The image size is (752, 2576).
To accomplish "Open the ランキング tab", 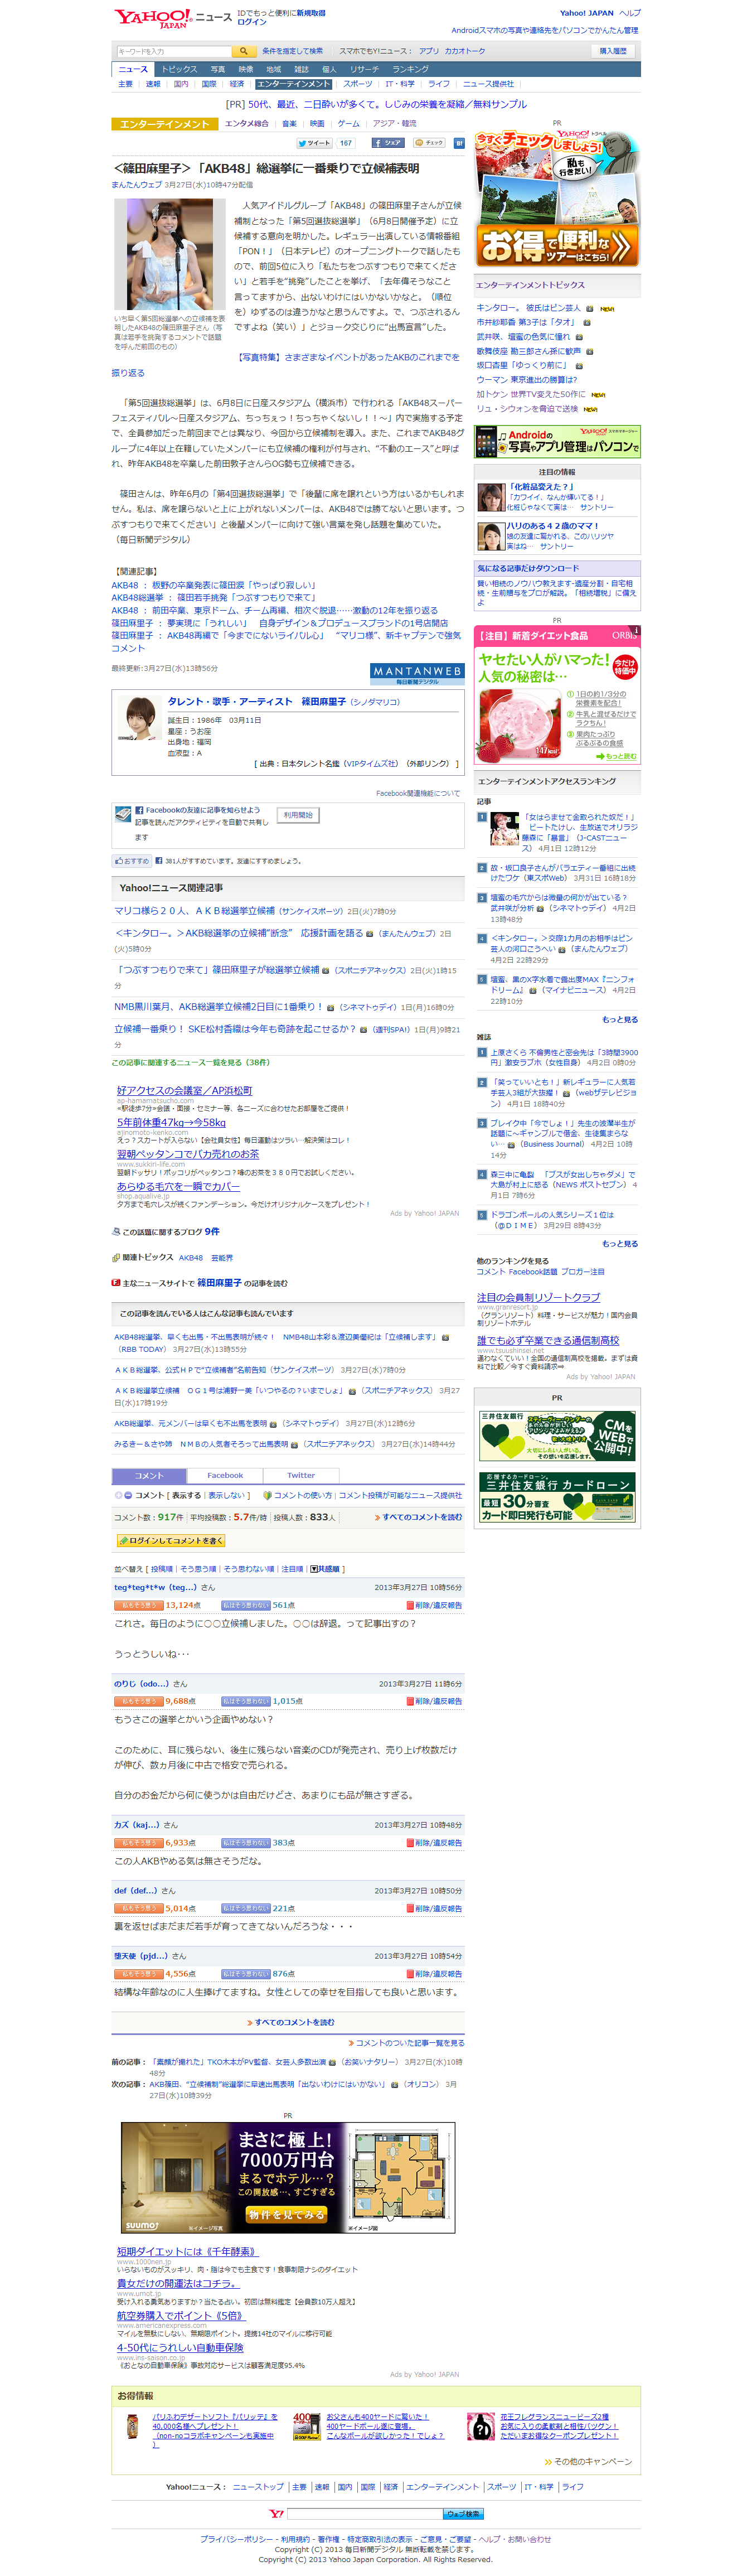I will click(410, 69).
